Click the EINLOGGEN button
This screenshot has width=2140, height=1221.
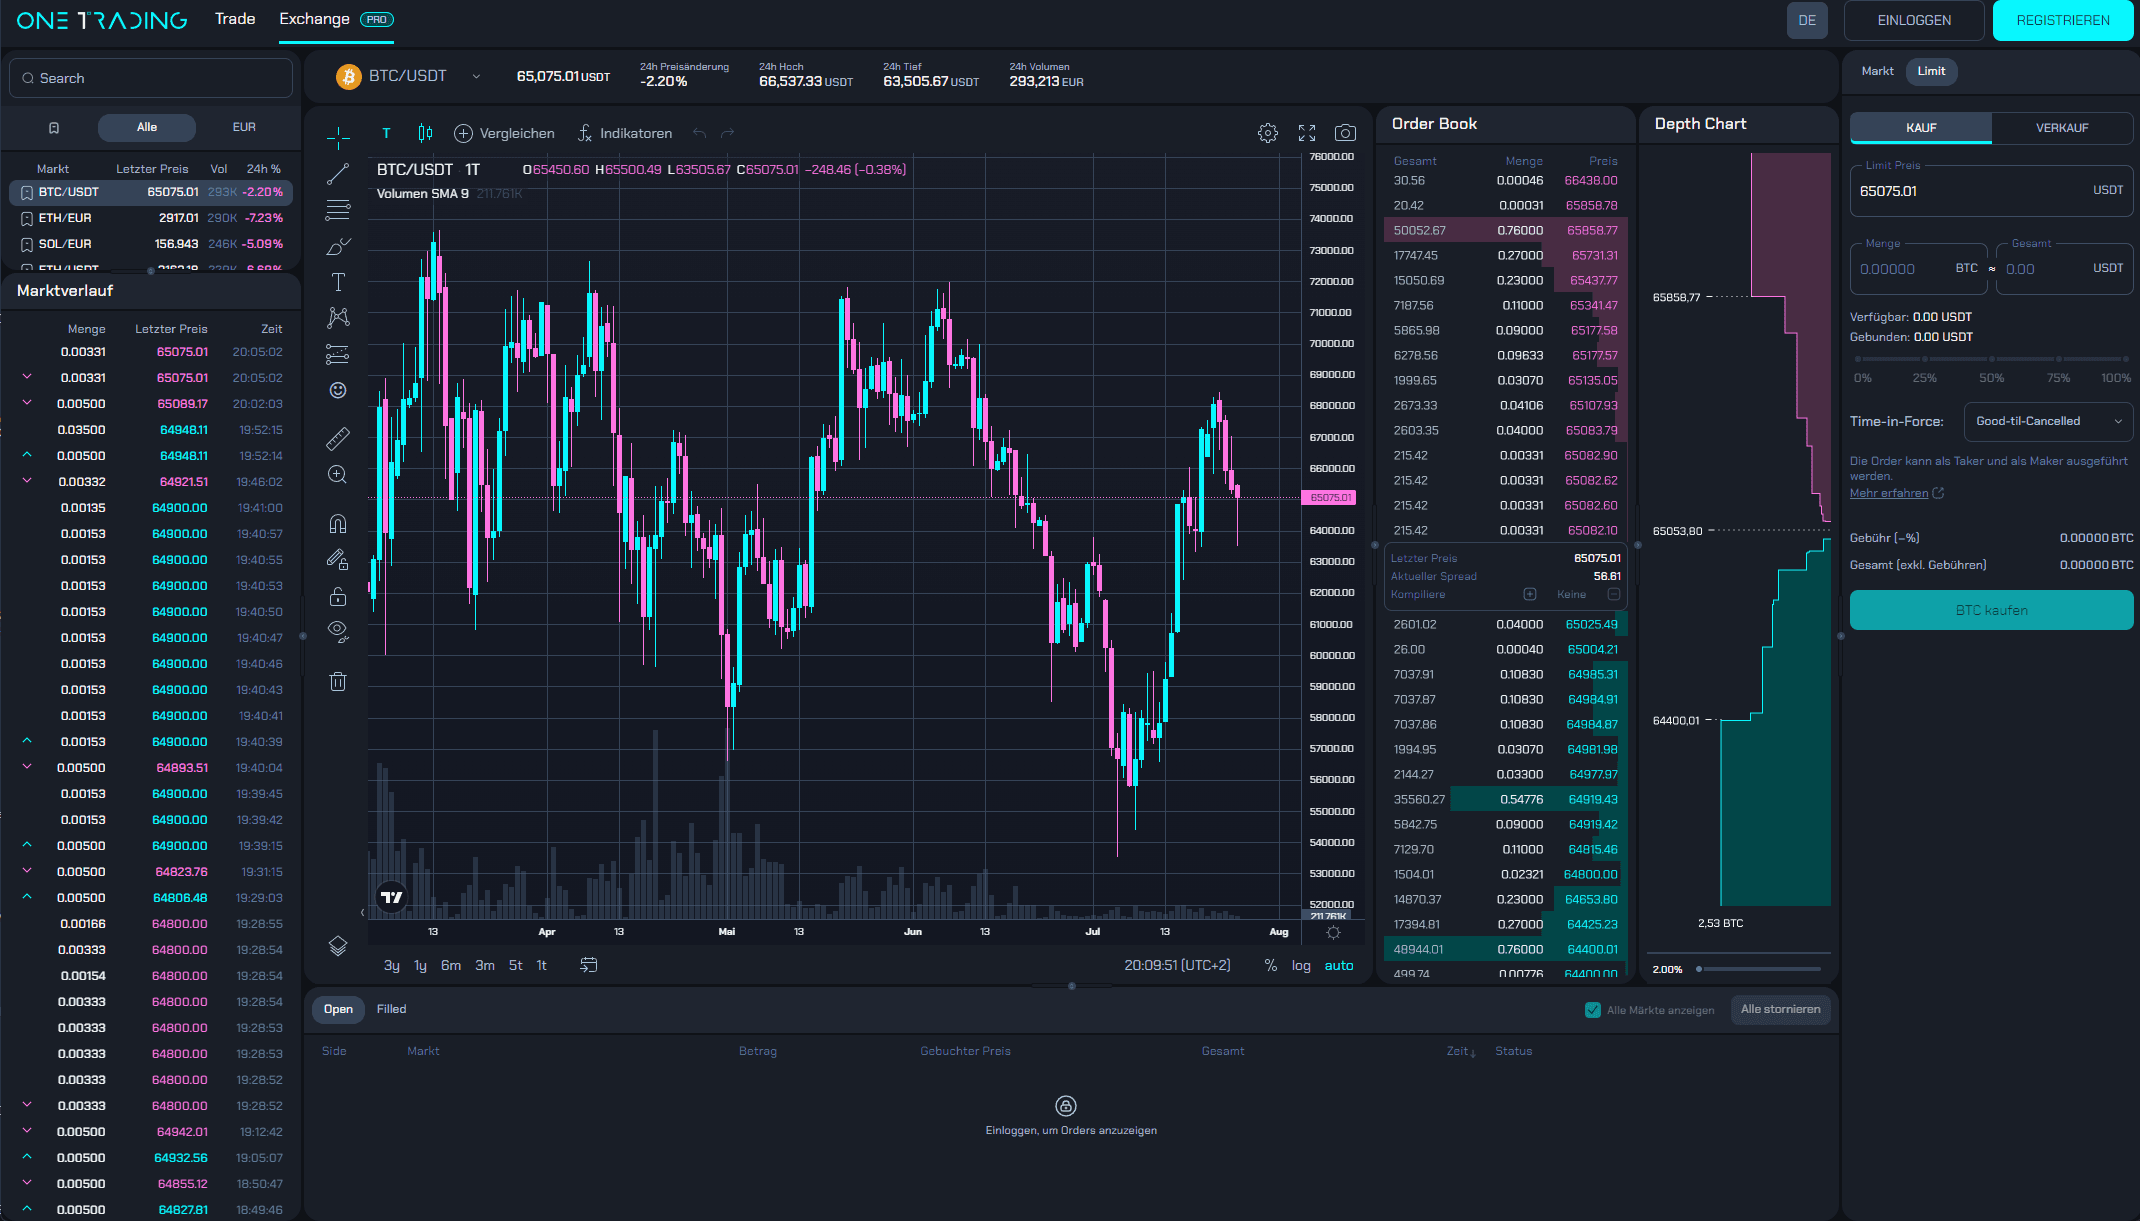click(x=1914, y=20)
